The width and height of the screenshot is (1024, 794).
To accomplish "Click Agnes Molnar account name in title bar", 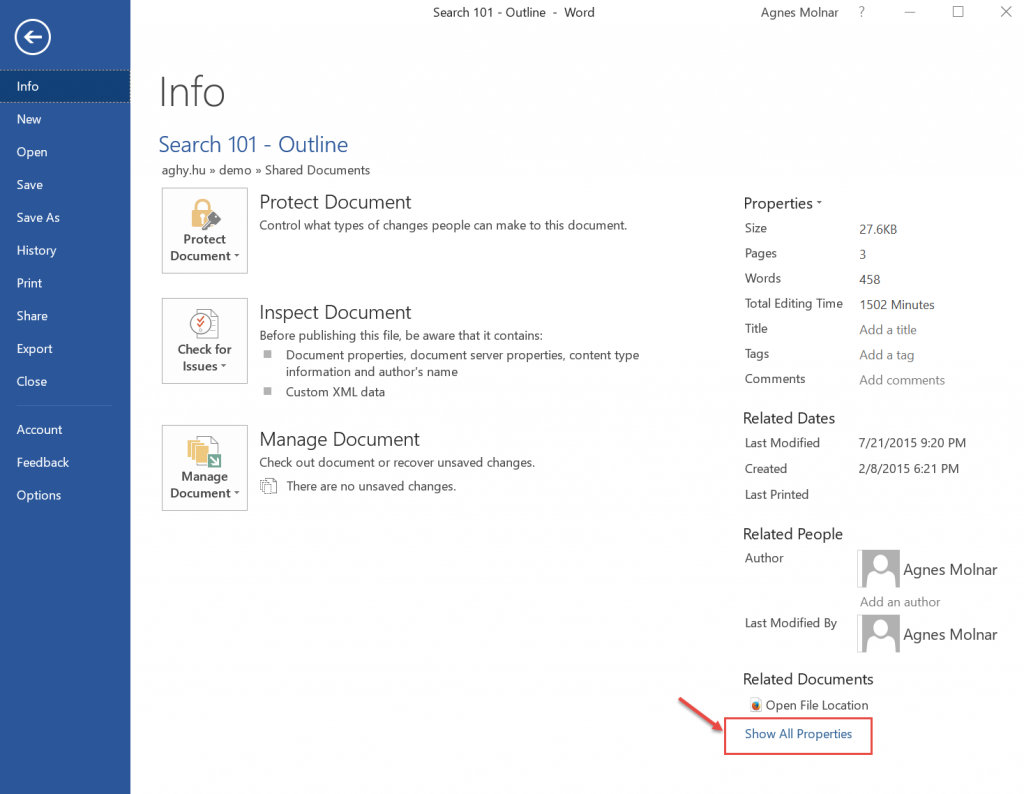I will 799,12.
